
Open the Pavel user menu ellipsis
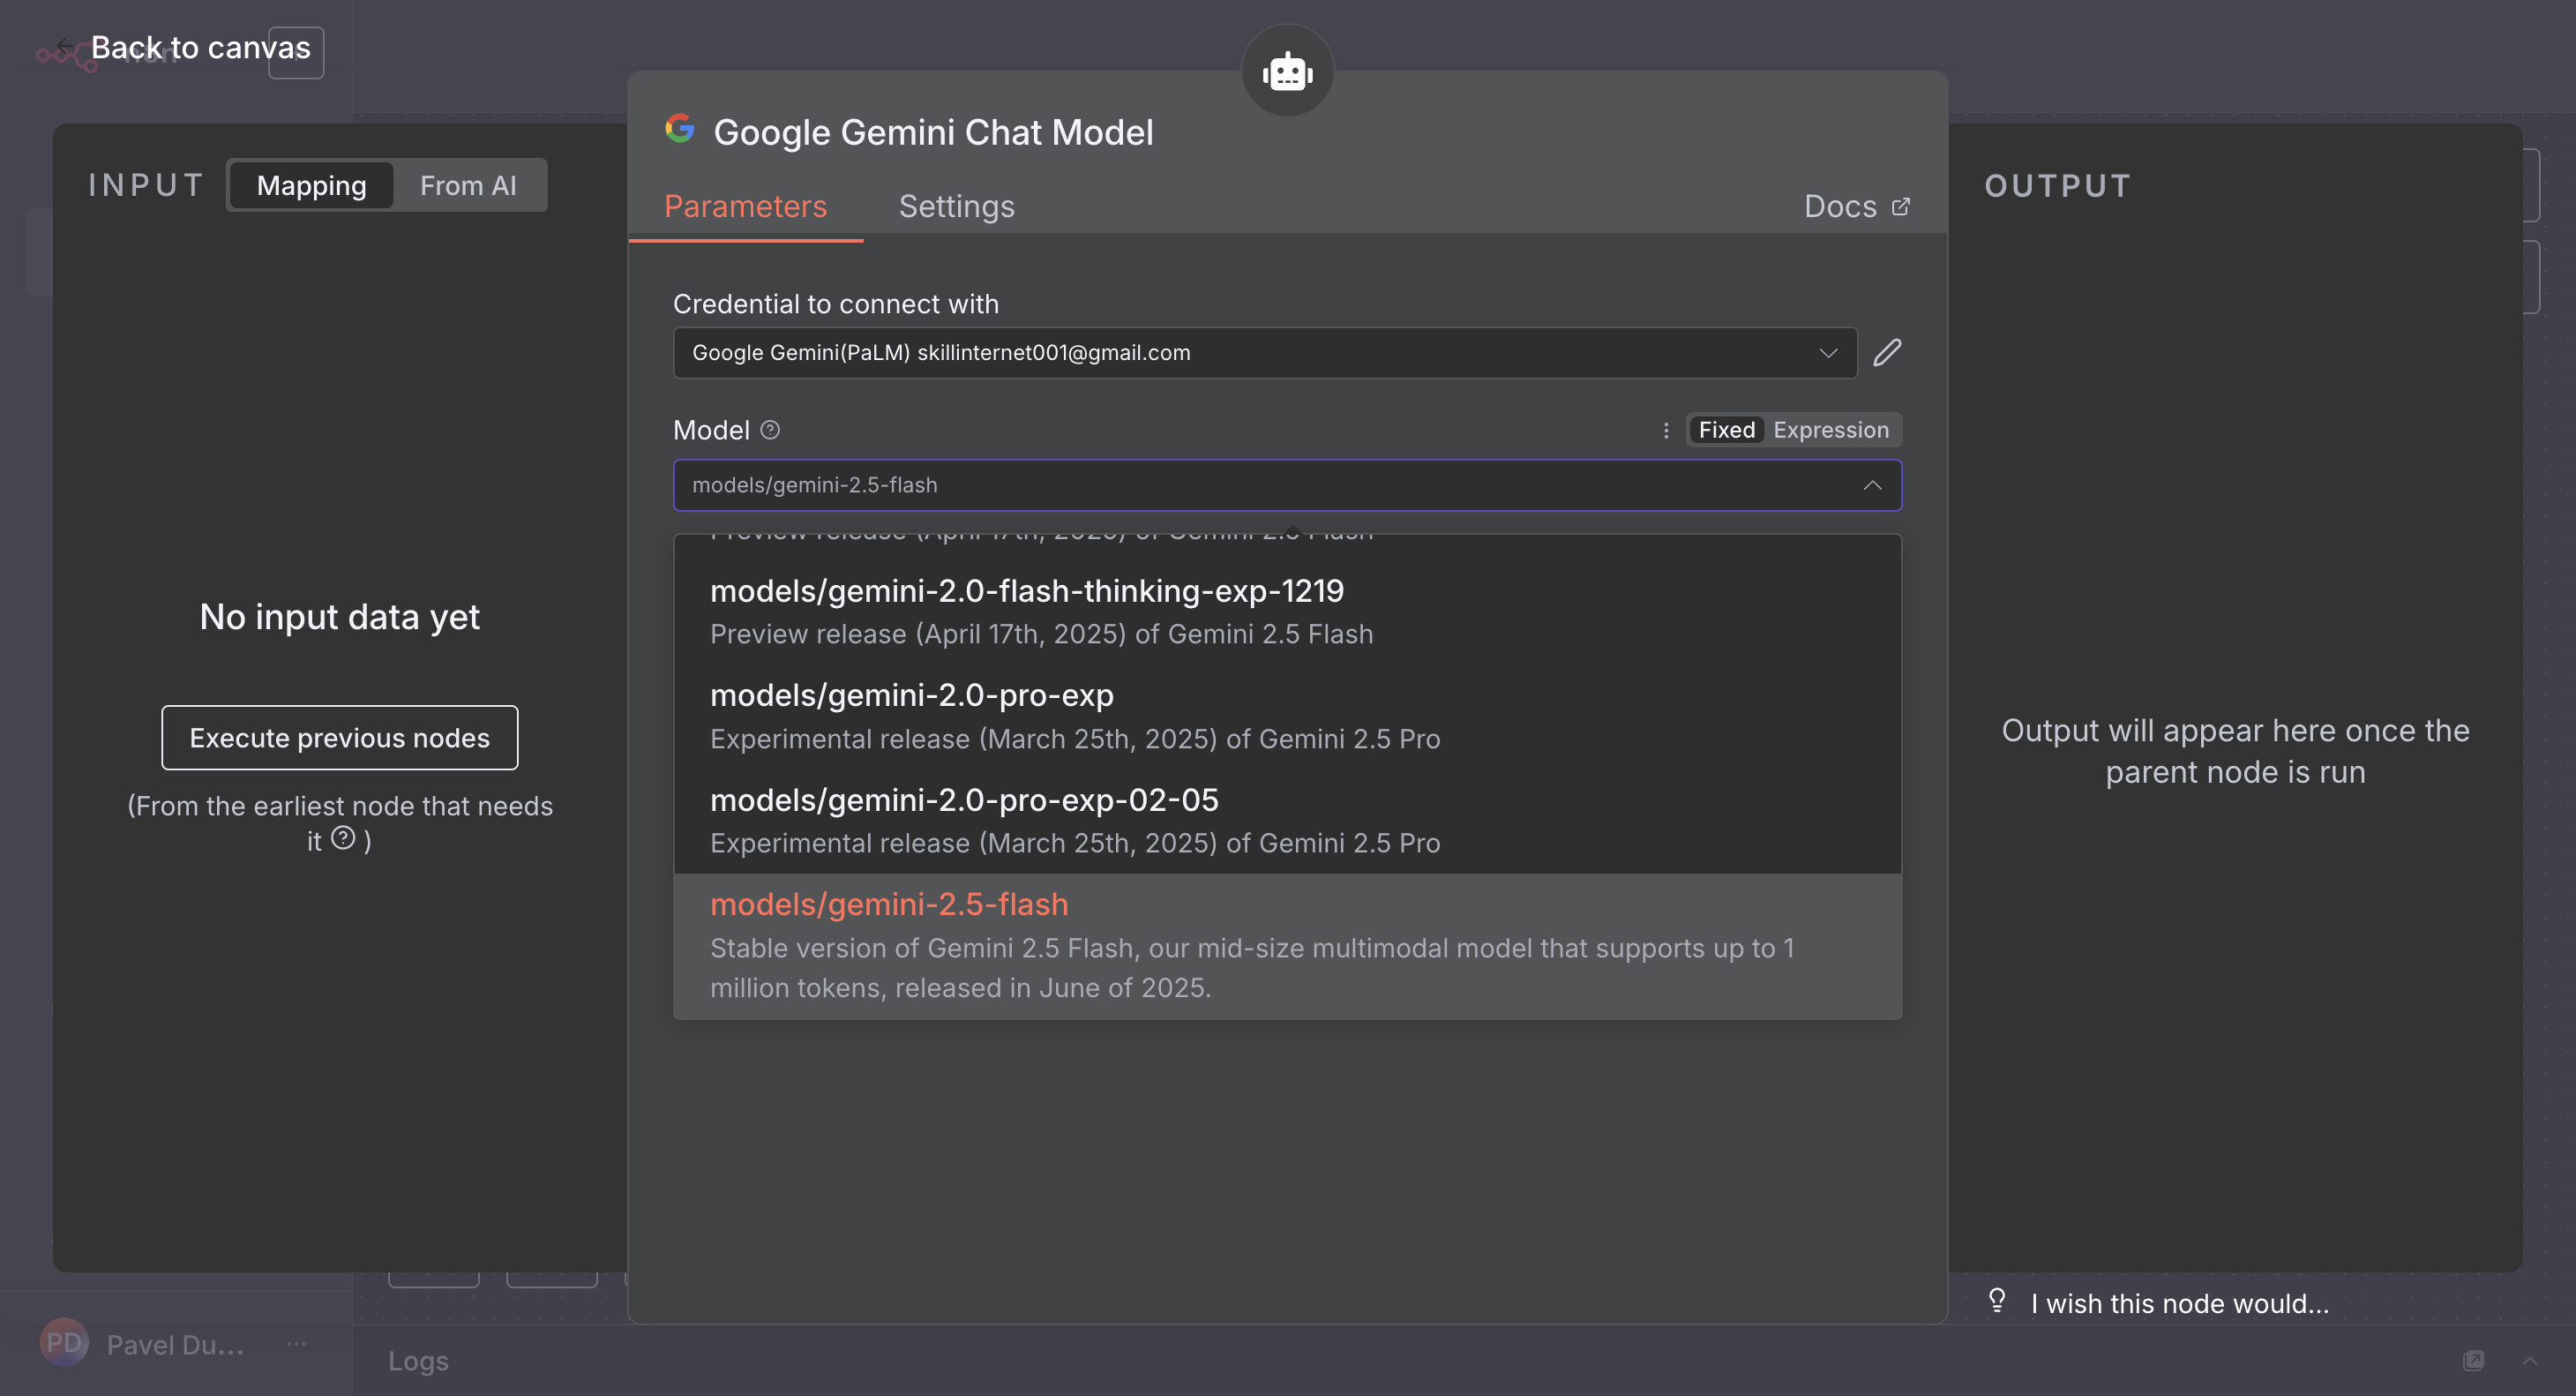point(296,1344)
